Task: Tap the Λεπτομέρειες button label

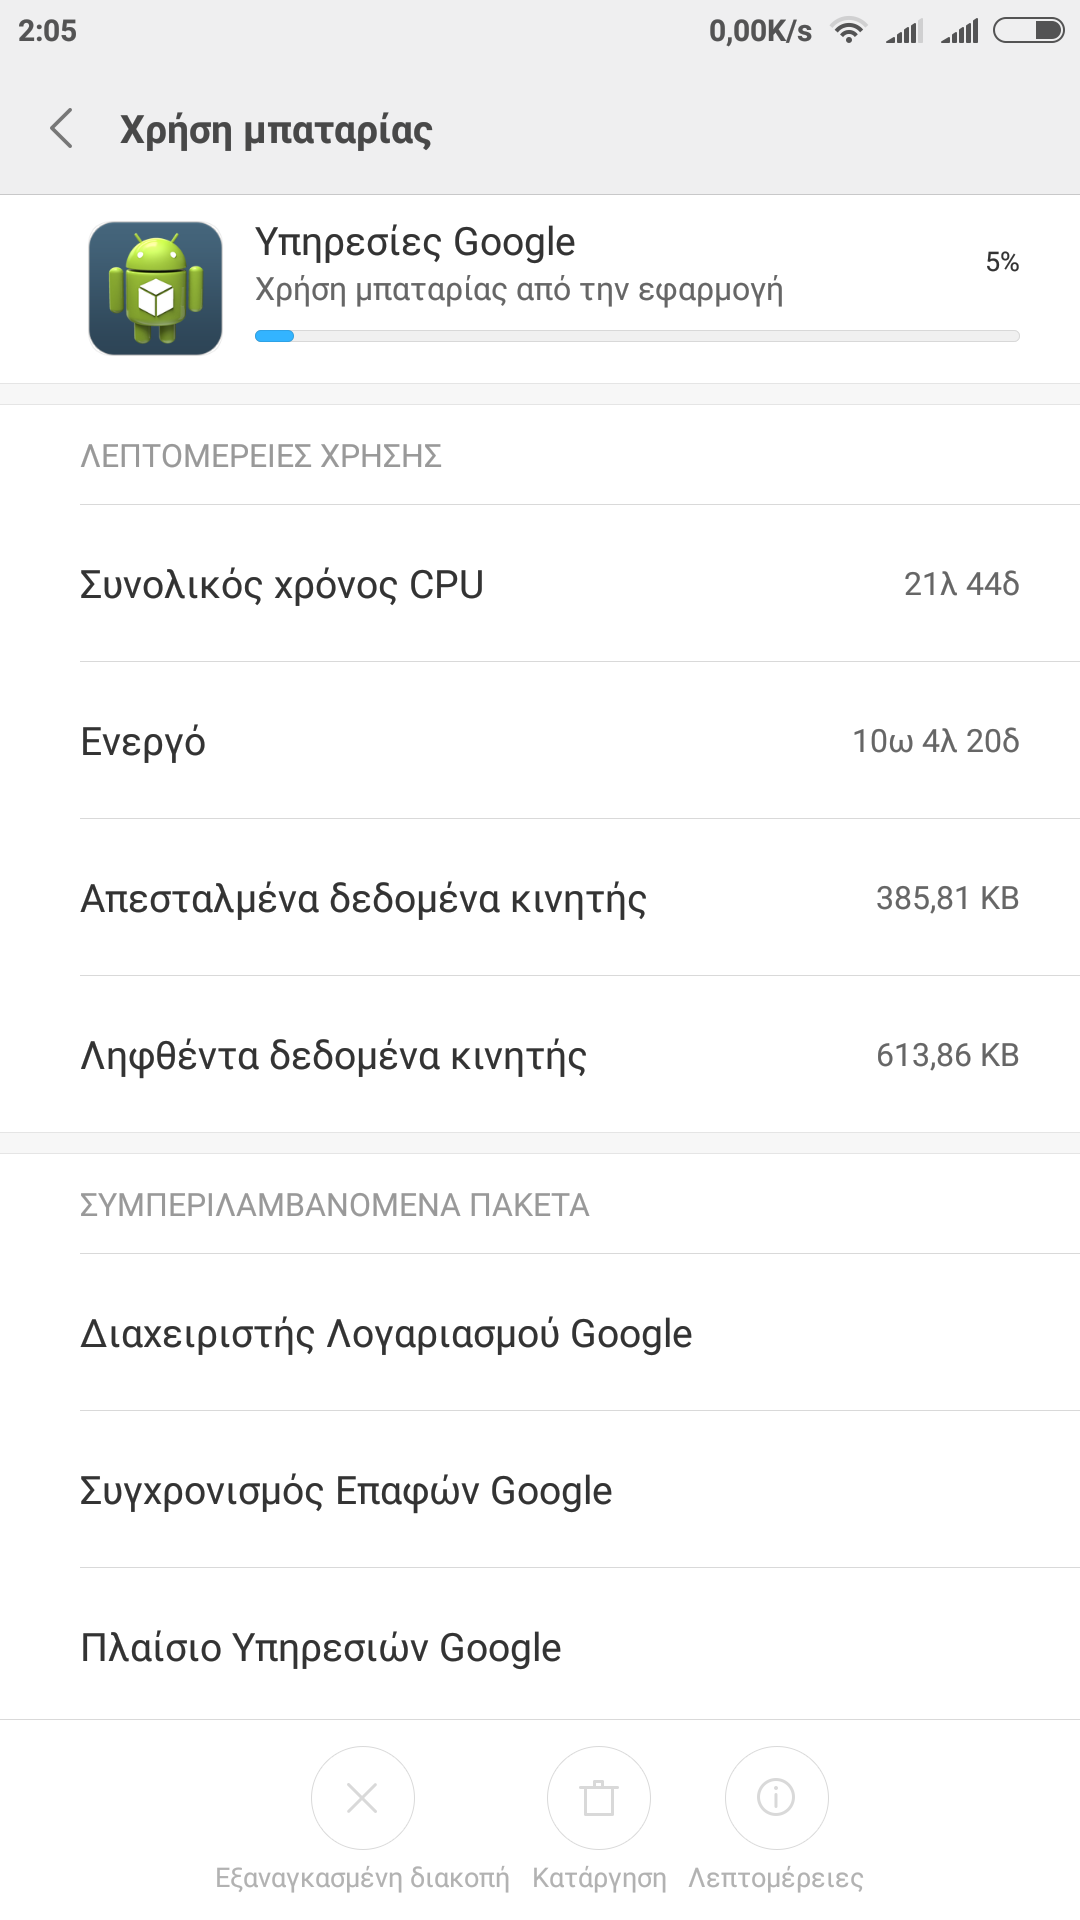Action: pos(776,1878)
